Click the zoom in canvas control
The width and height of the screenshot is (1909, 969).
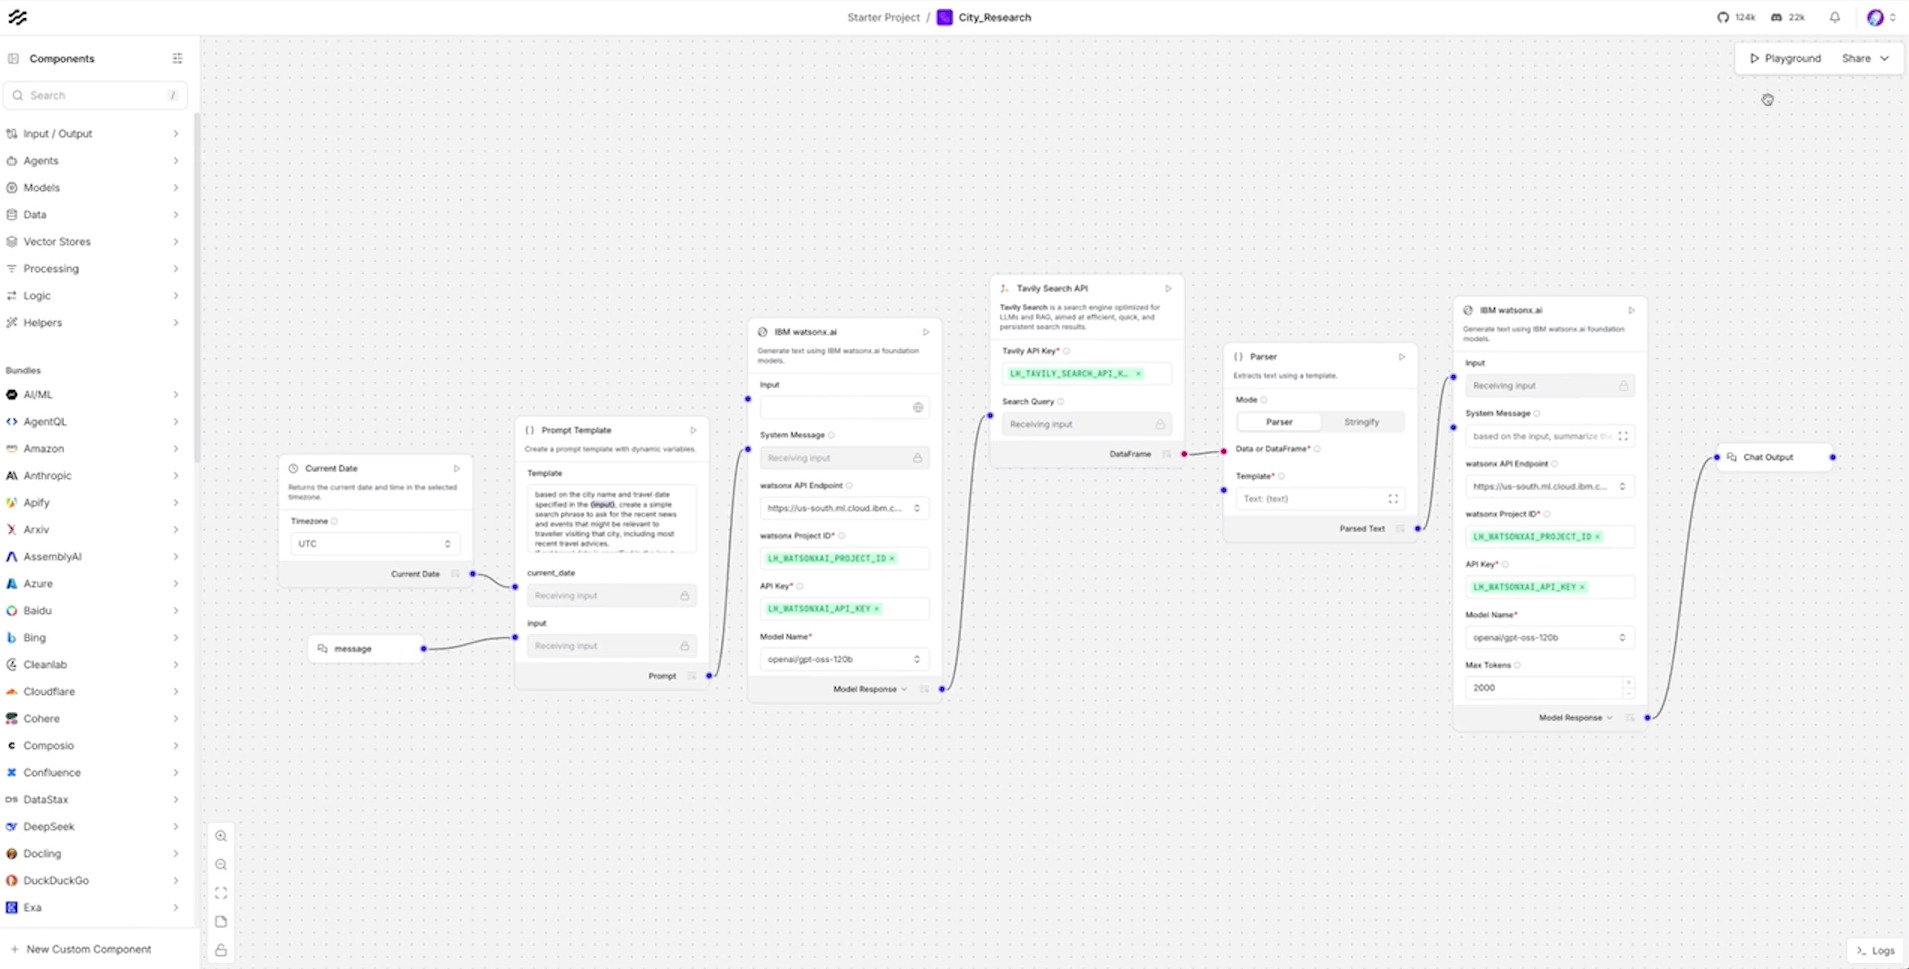tap(221, 836)
